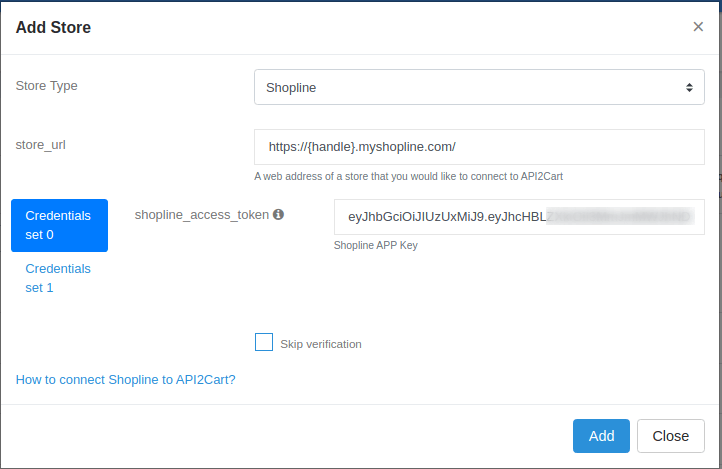This screenshot has height=469, width=722.
Task: Click the store_url field label
Action: pyautogui.click(x=41, y=145)
